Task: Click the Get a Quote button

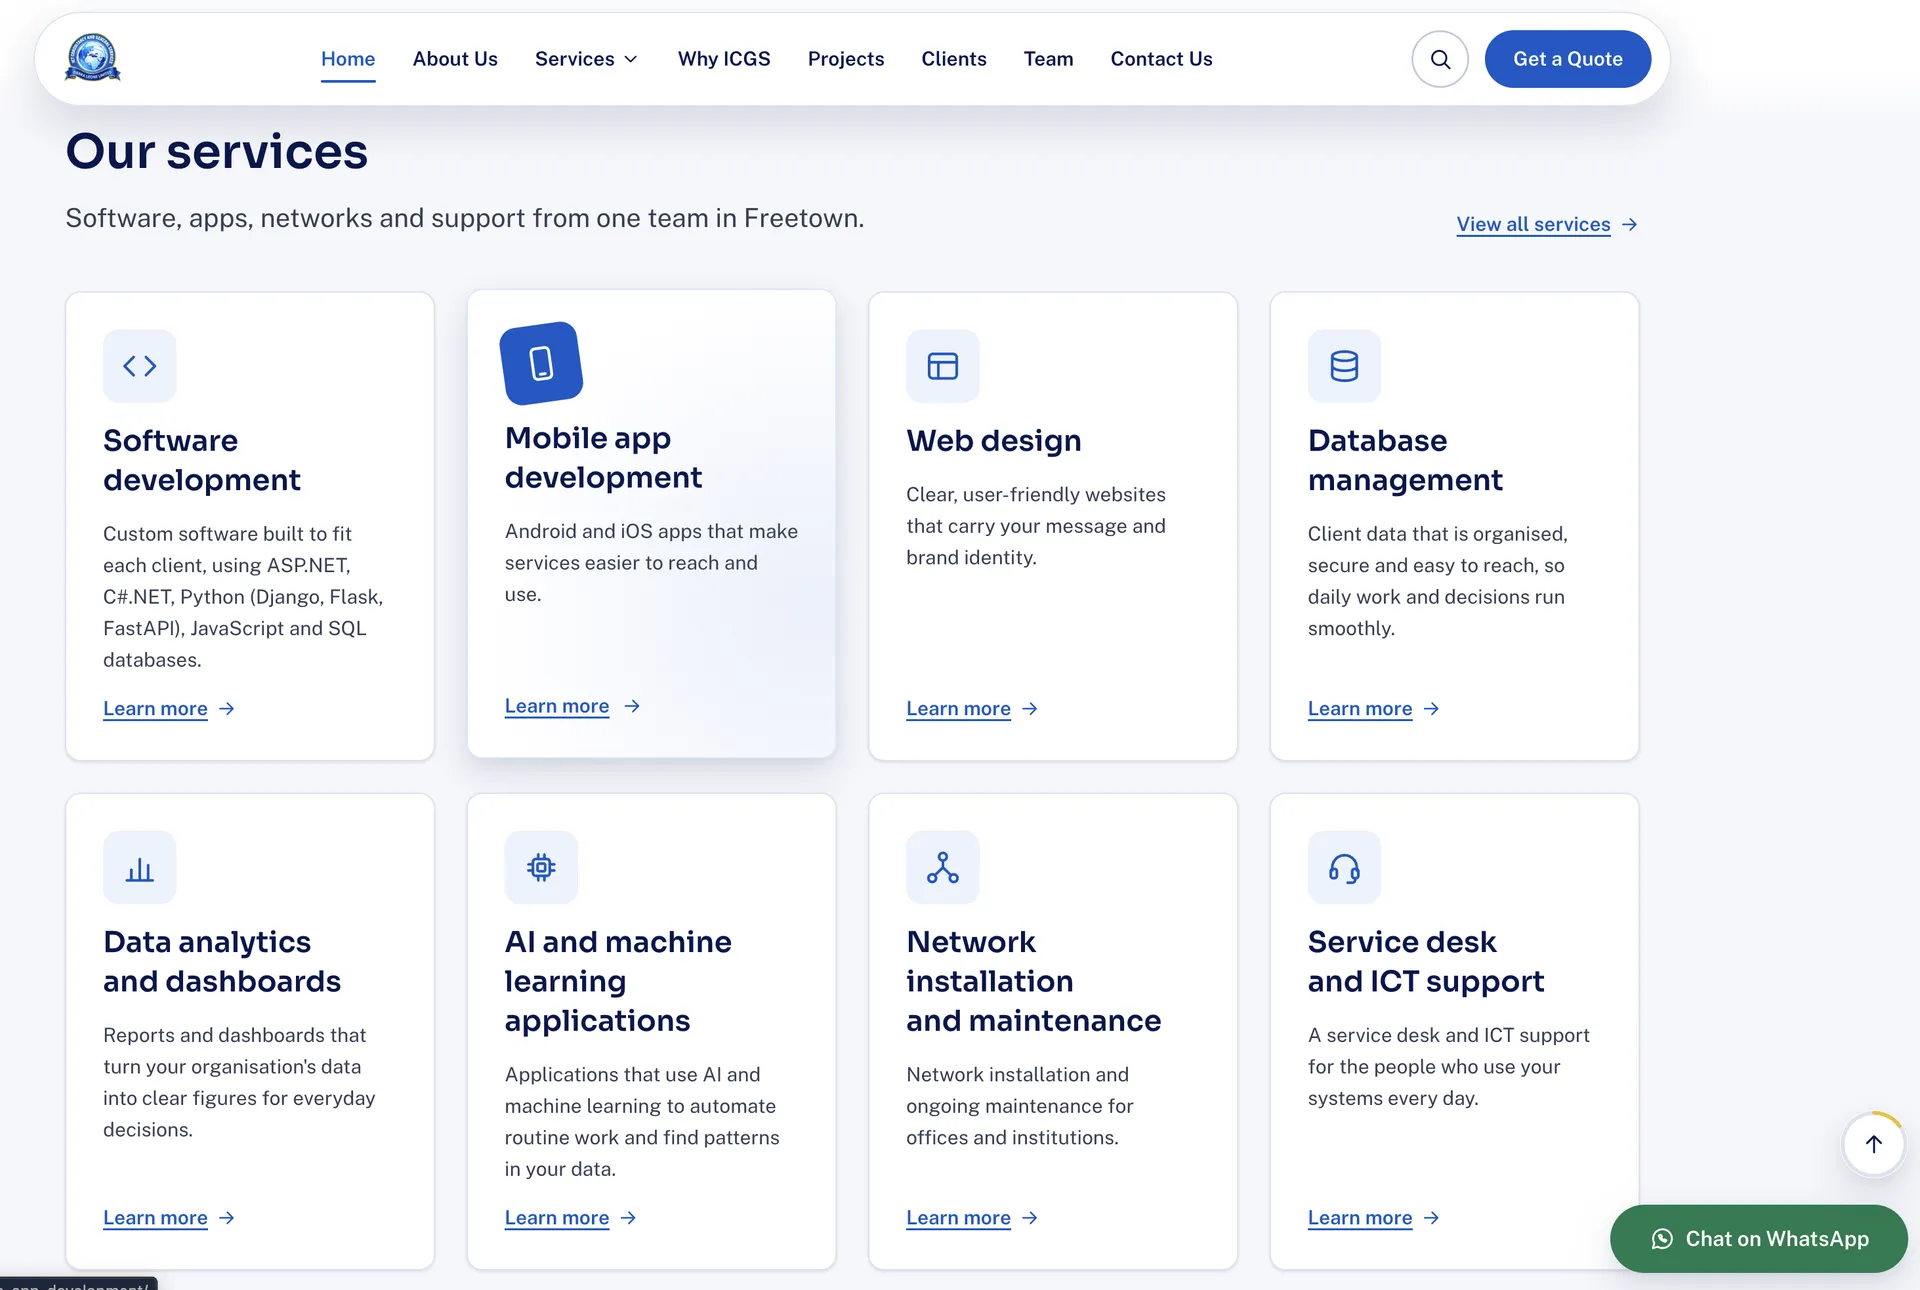Action: 1568,59
